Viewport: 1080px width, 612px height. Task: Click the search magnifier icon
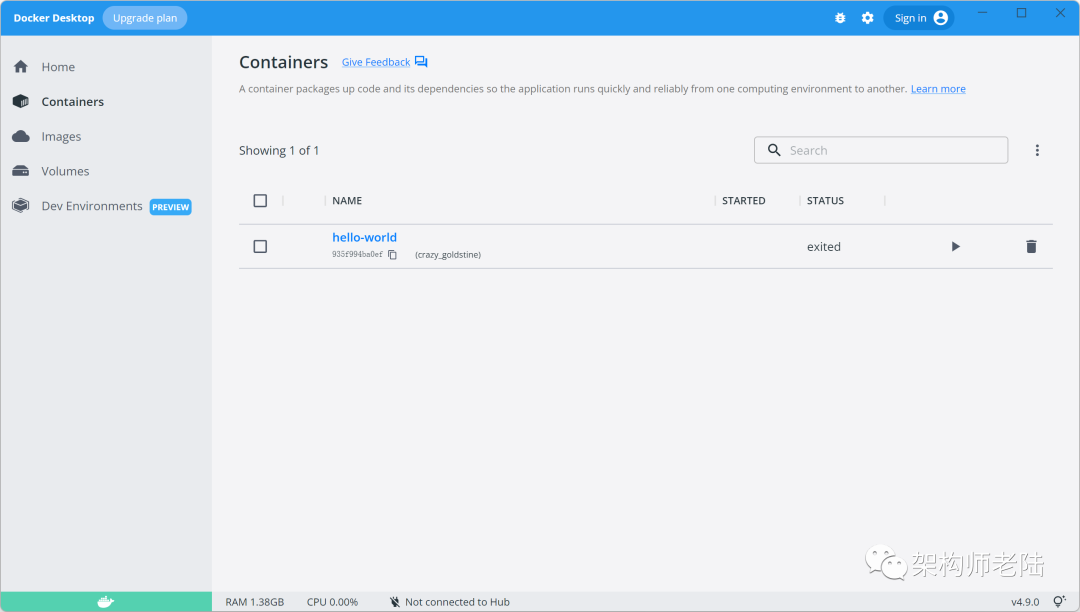774,150
